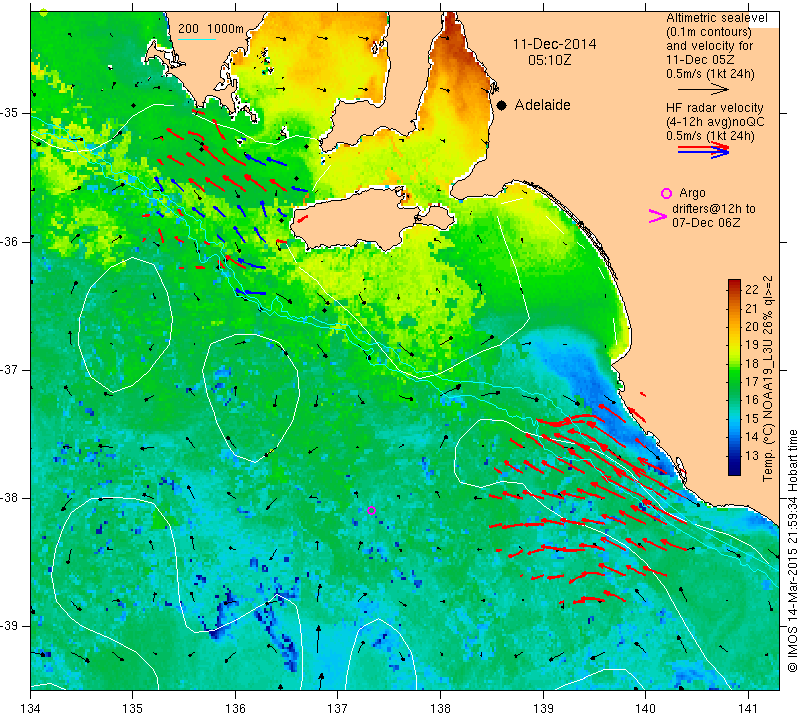Click the 'Altimetric sealevel' legend heading

coord(717,18)
